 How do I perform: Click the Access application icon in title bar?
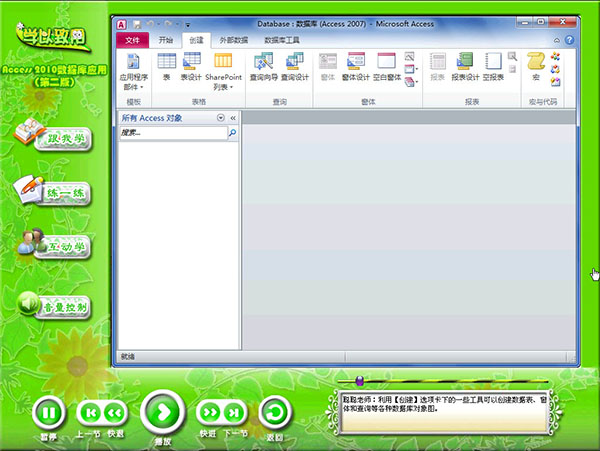click(x=122, y=25)
